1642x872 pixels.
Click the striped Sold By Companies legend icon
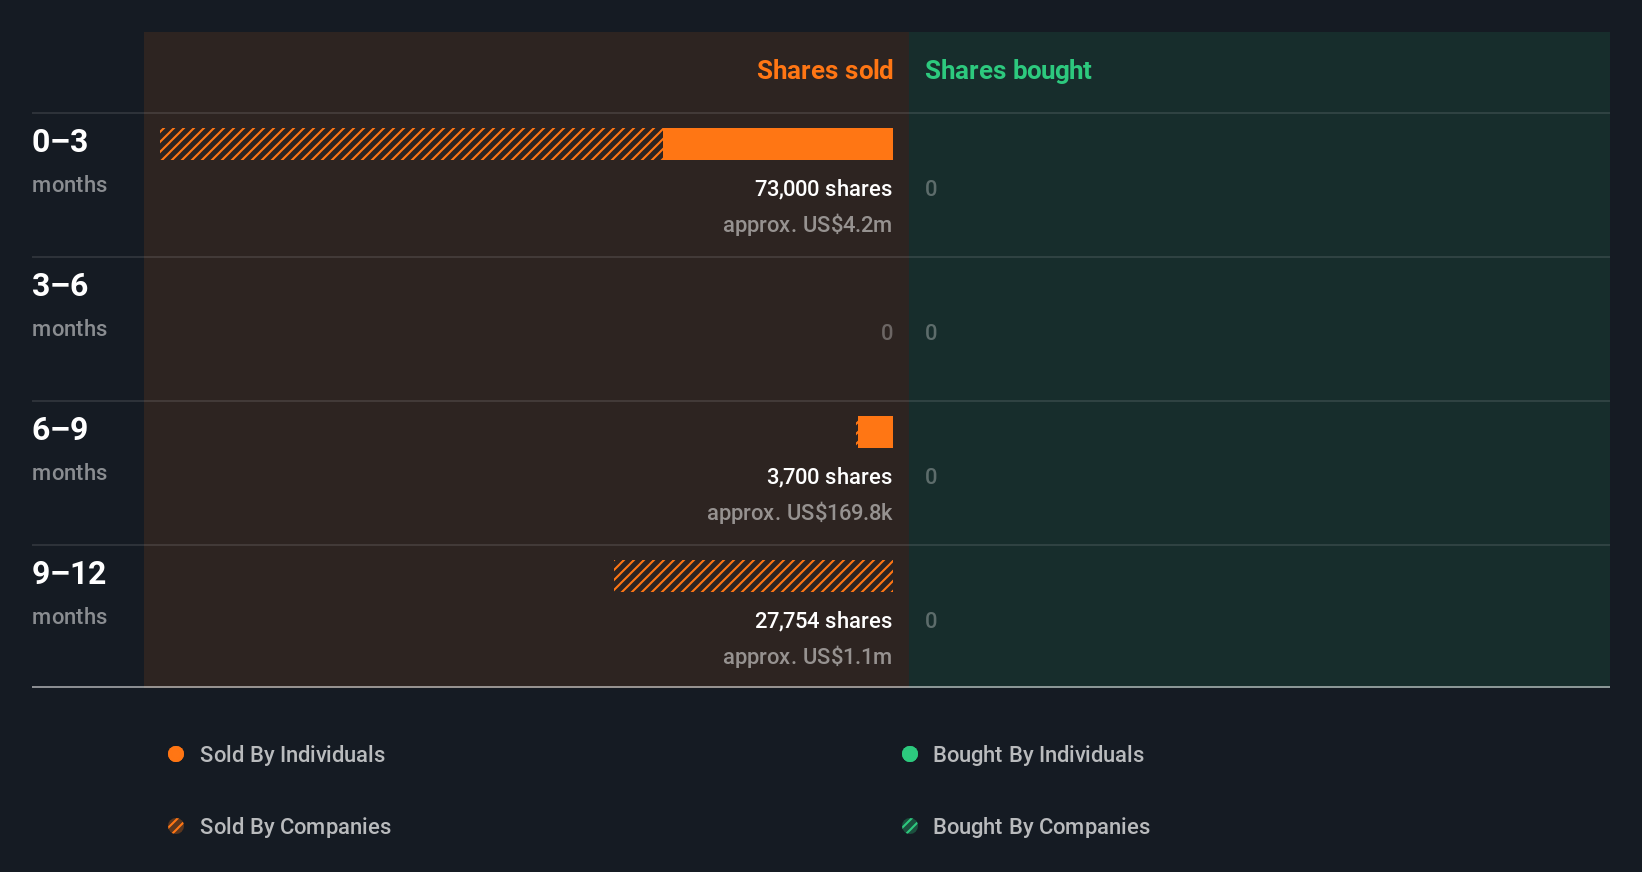pyautogui.click(x=176, y=826)
